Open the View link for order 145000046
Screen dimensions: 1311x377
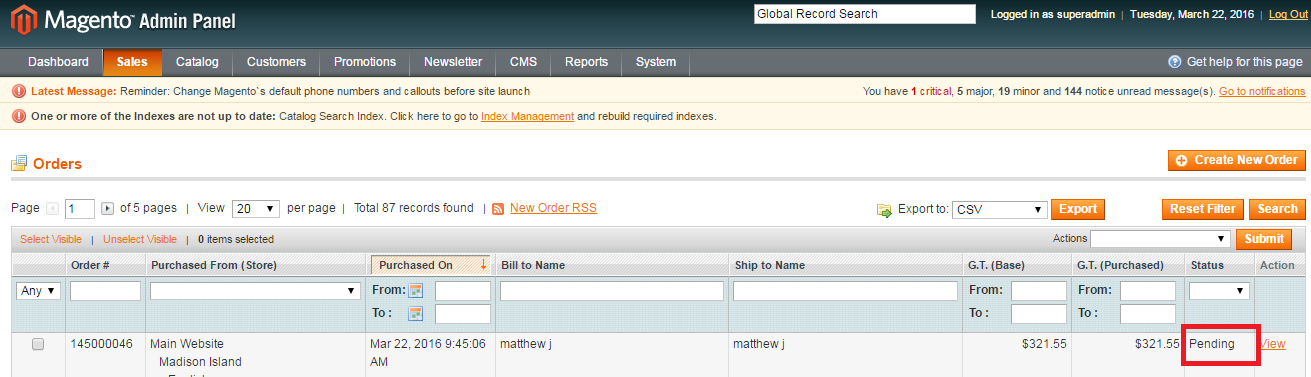pyautogui.click(x=1272, y=344)
